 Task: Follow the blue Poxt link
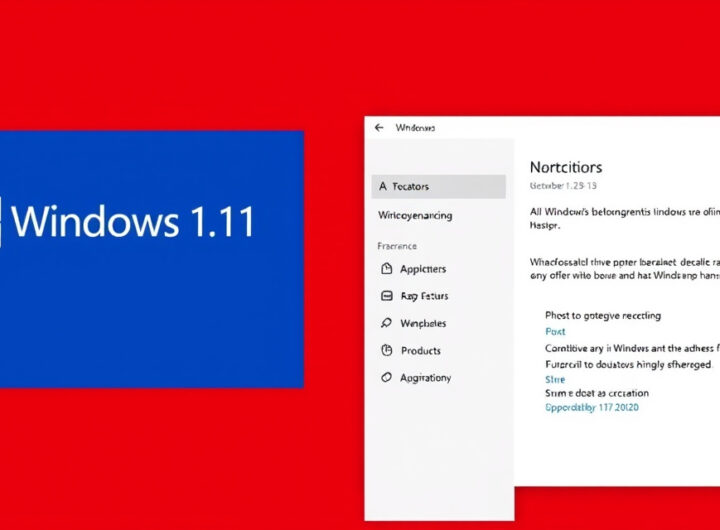(555, 332)
